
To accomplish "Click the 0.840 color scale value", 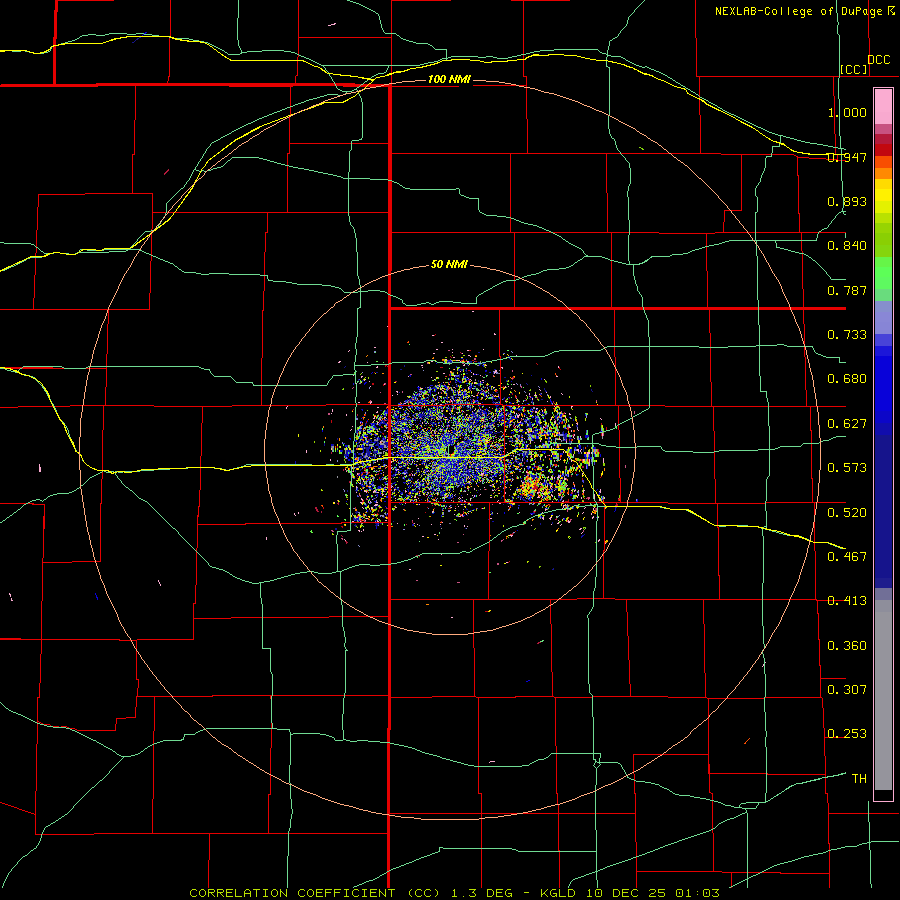I will click(x=847, y=246).
